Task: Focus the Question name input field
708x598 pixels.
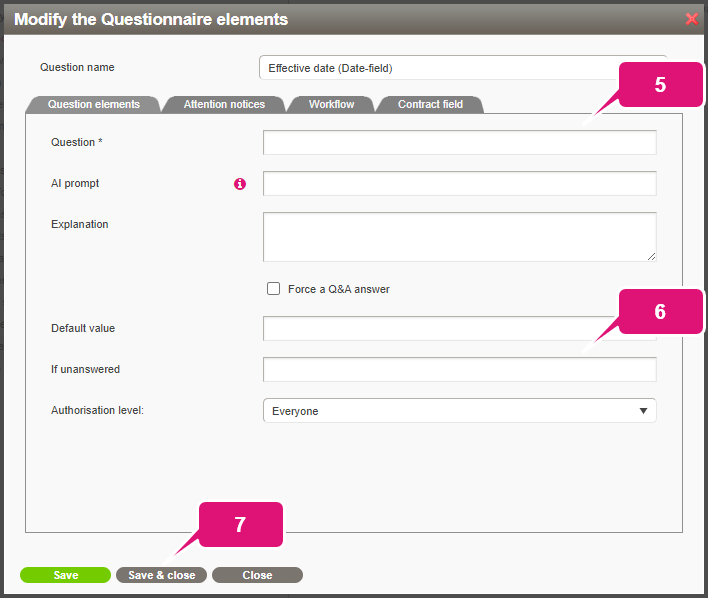Action: 463,68
